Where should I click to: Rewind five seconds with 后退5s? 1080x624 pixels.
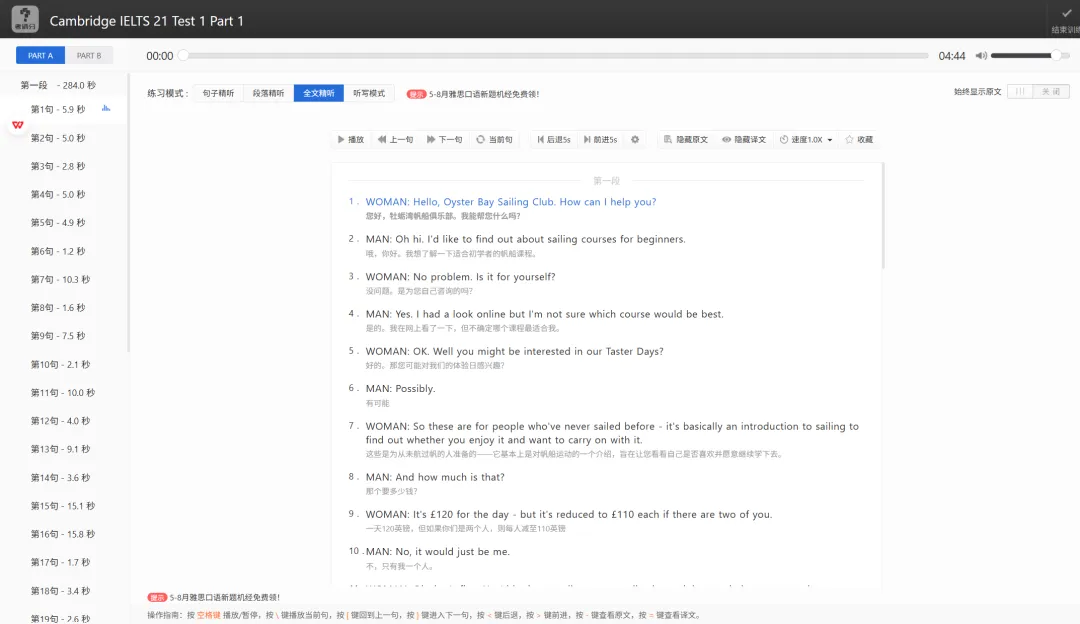click(x=554, y=140)
